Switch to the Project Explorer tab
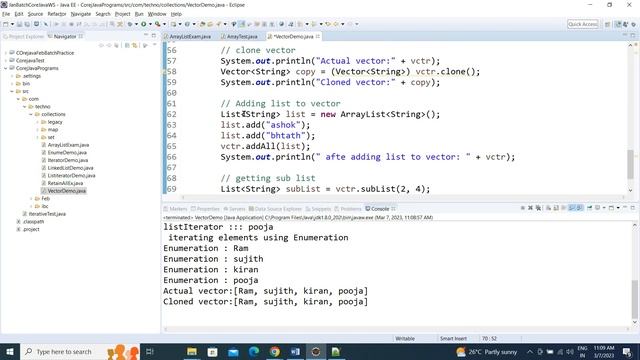 [24, 36]
